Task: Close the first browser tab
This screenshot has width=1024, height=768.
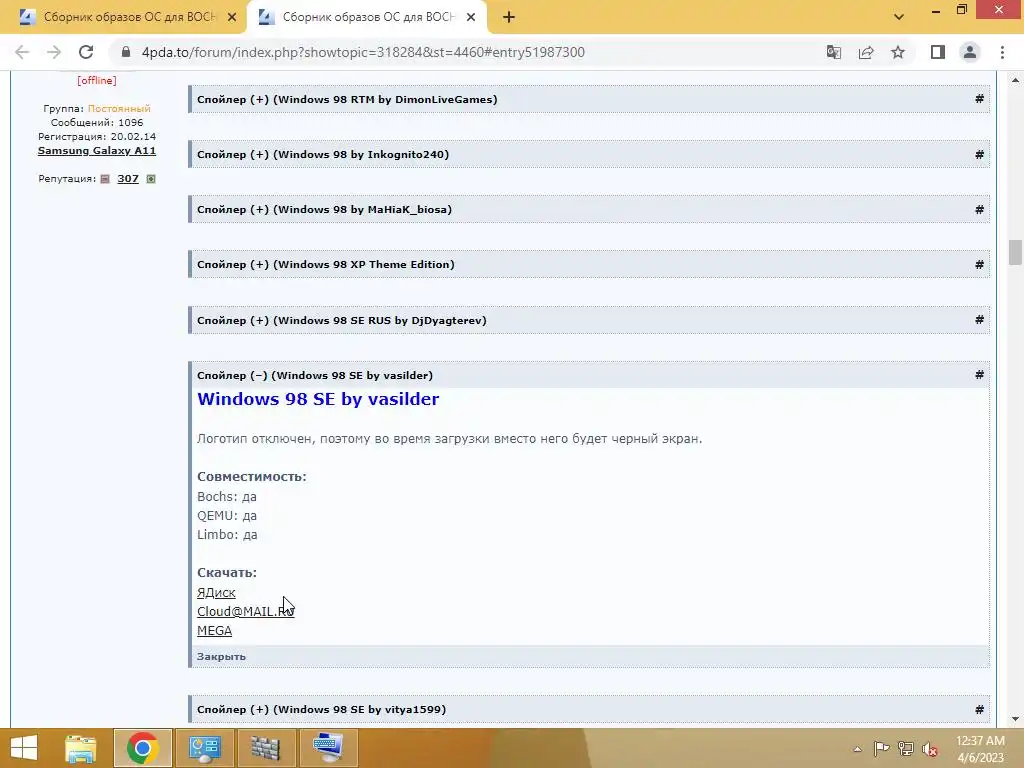Action: tap(232, 18)
